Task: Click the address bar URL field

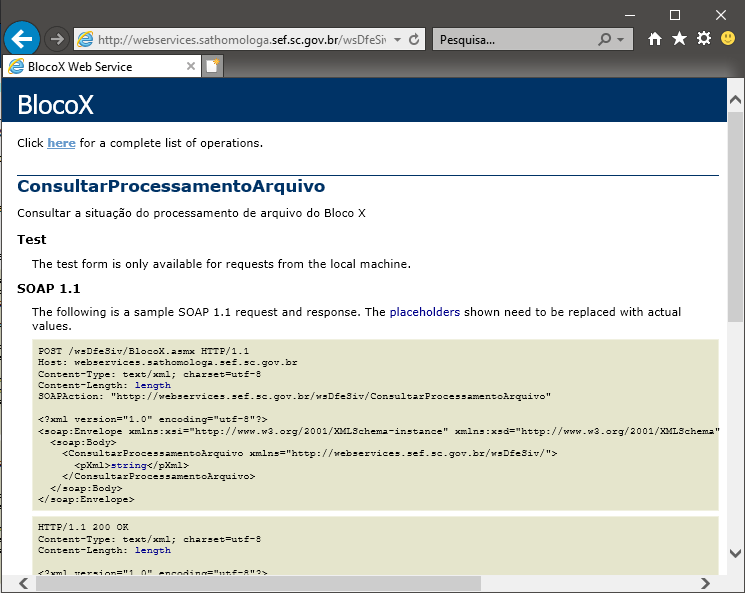Action: click(x=241, y=39)
